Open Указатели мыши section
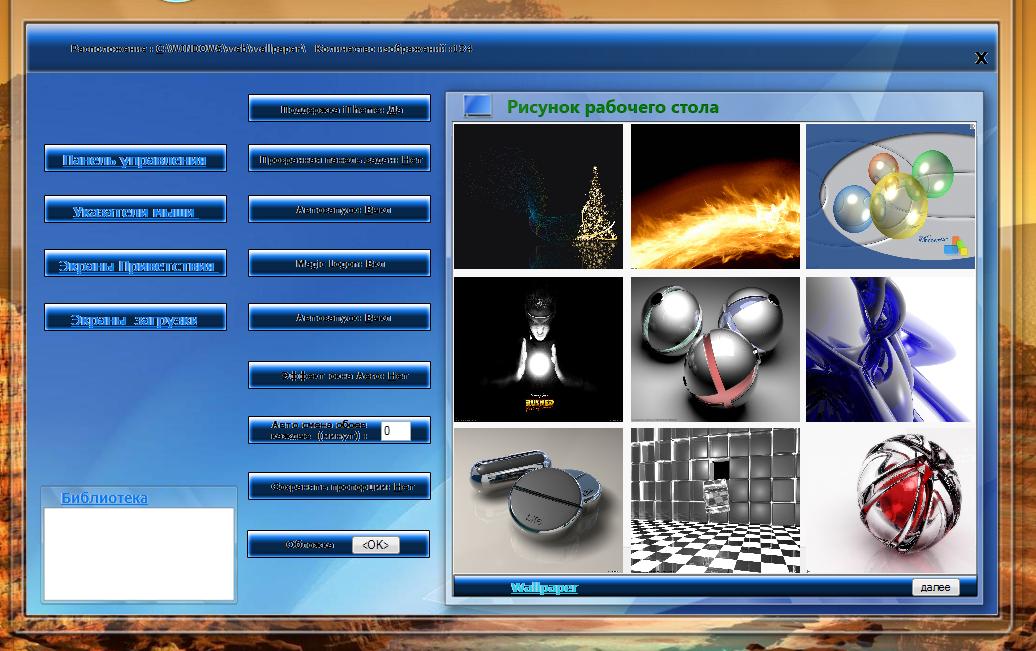This screenshot has width=1036, height=651. tap(135, 210)
